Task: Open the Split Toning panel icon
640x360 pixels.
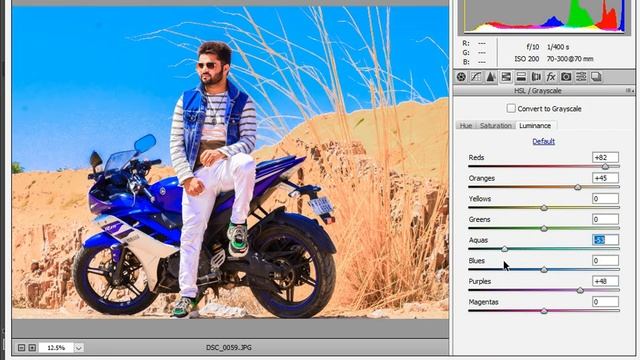Action: coord(521,77)
